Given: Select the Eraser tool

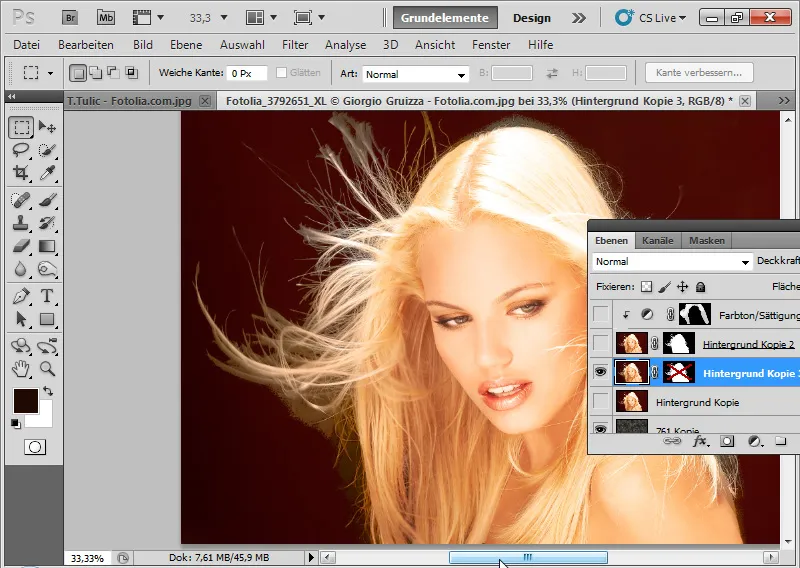Looking at the screenshot, I should [x=21, y=246].
